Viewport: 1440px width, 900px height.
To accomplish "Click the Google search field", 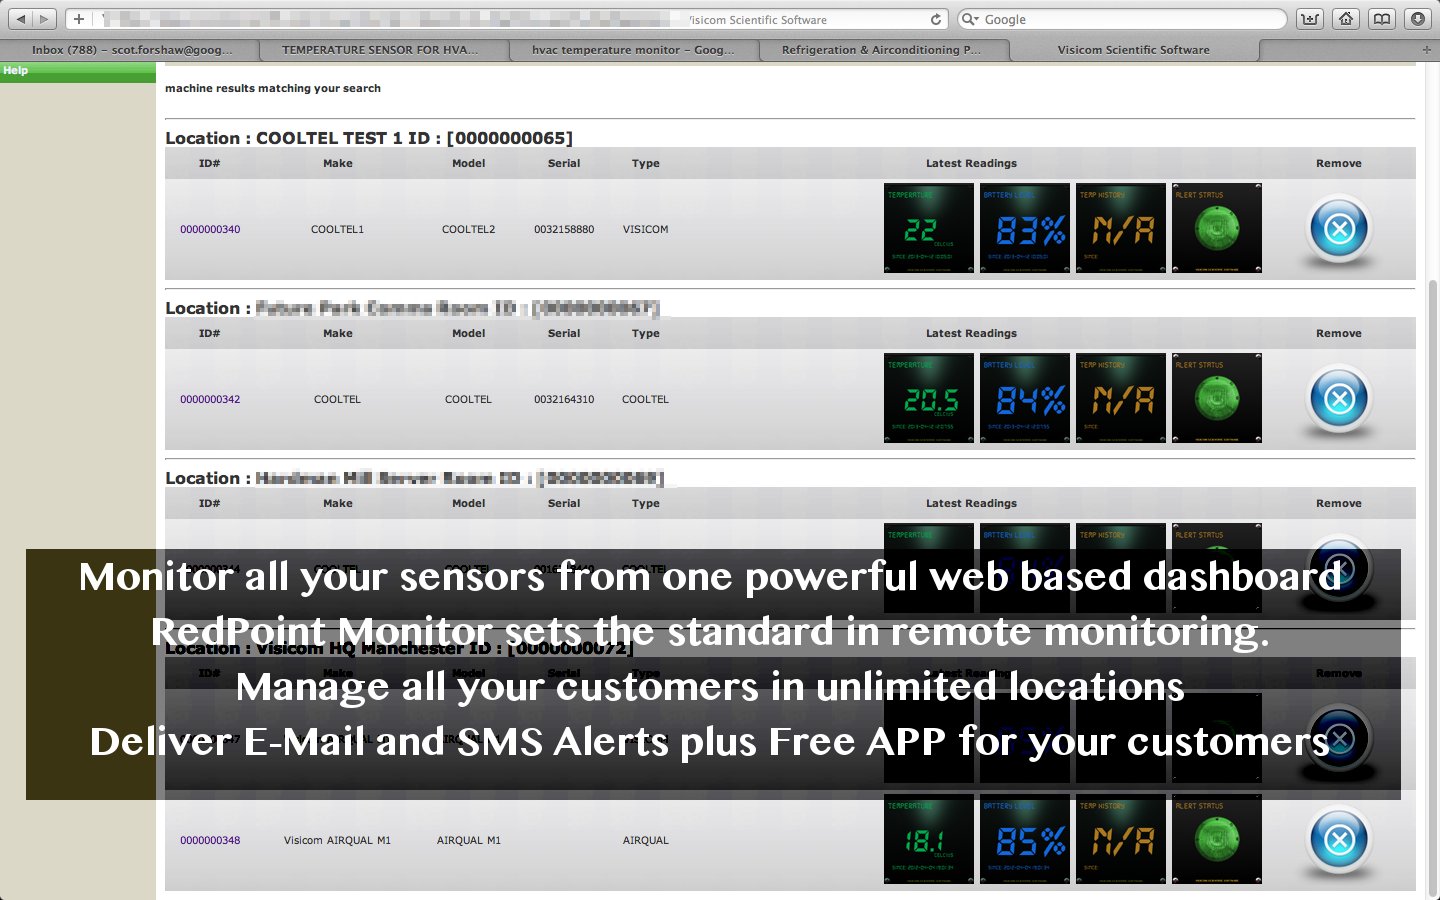I will point(1121,19).
